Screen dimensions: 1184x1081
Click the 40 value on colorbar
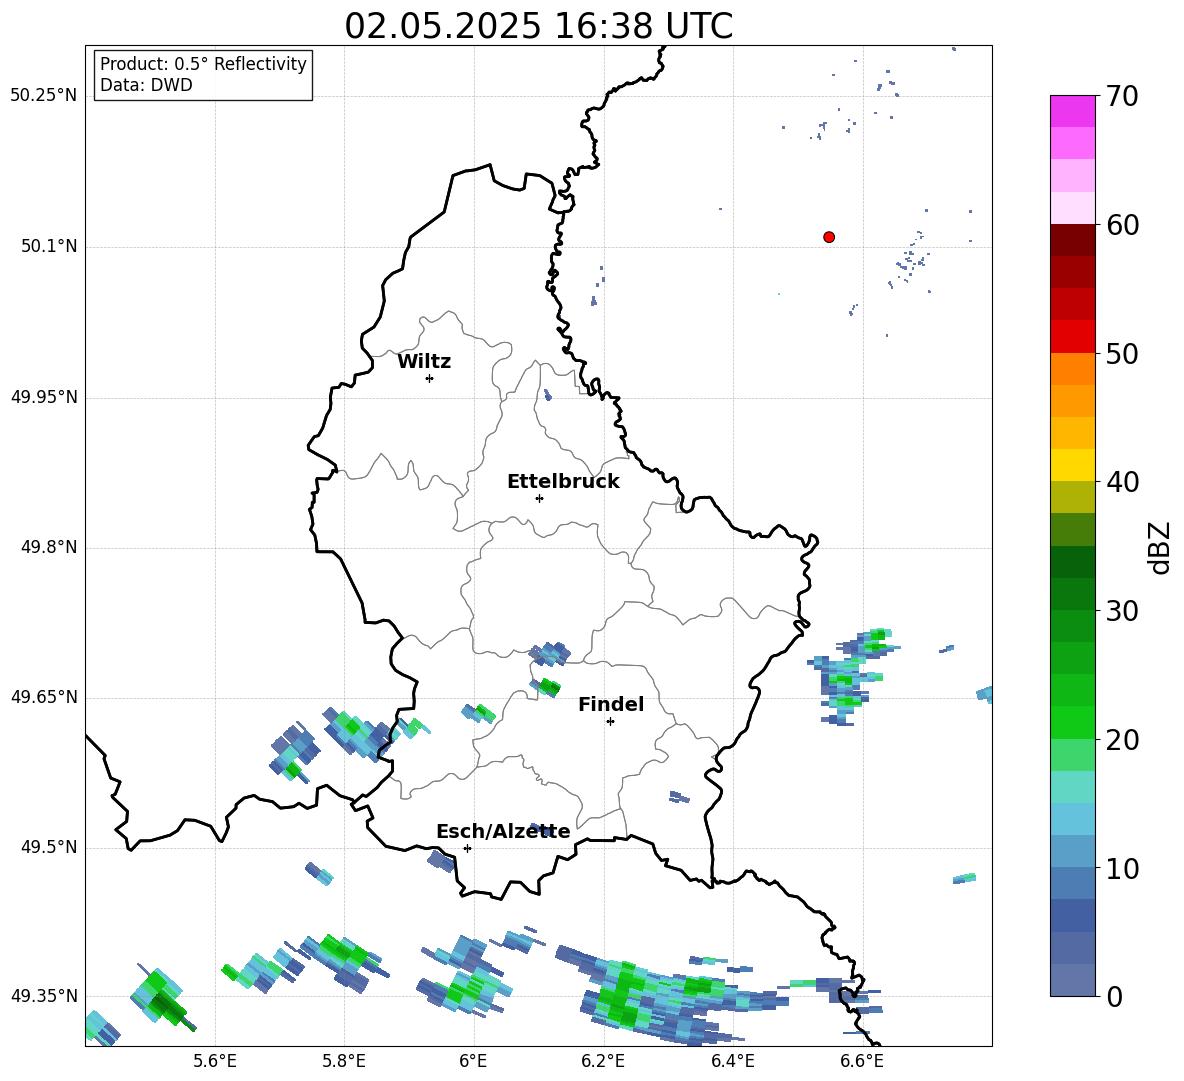coord(1122,482)
